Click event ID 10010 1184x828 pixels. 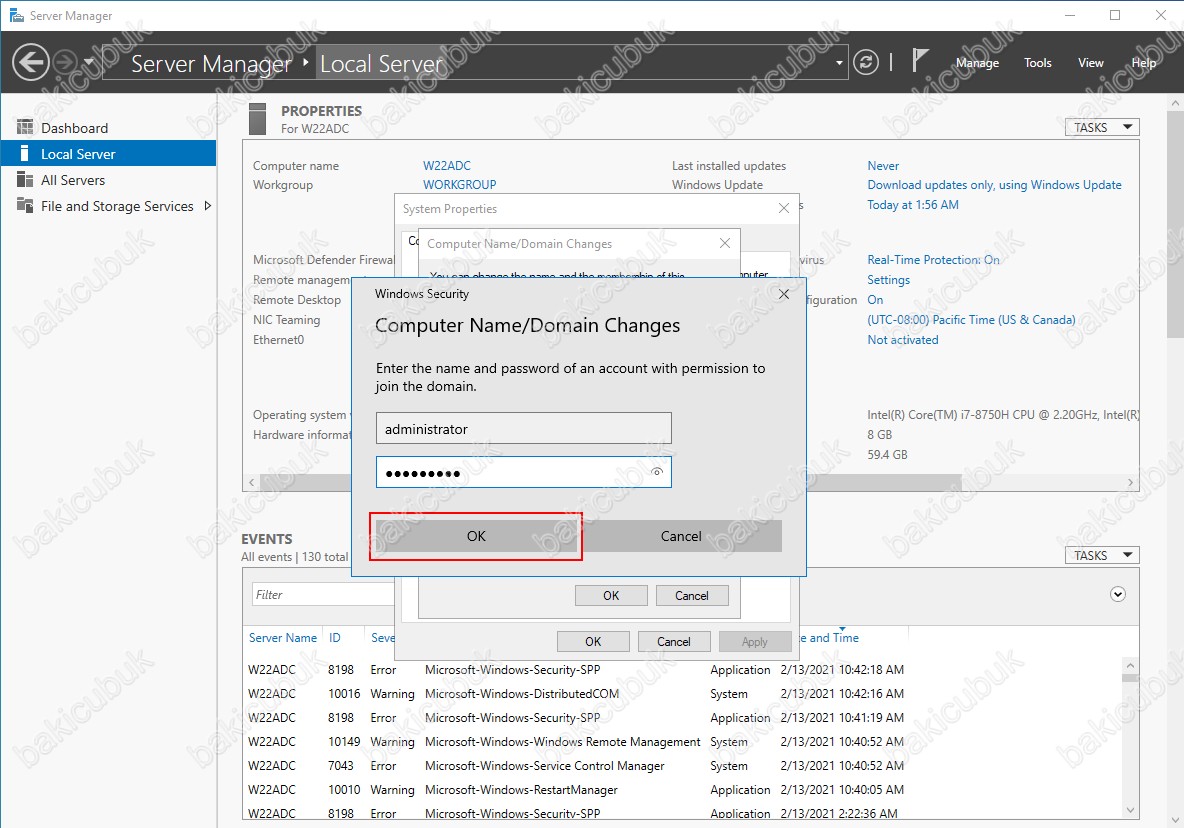[x=344, y=790]
